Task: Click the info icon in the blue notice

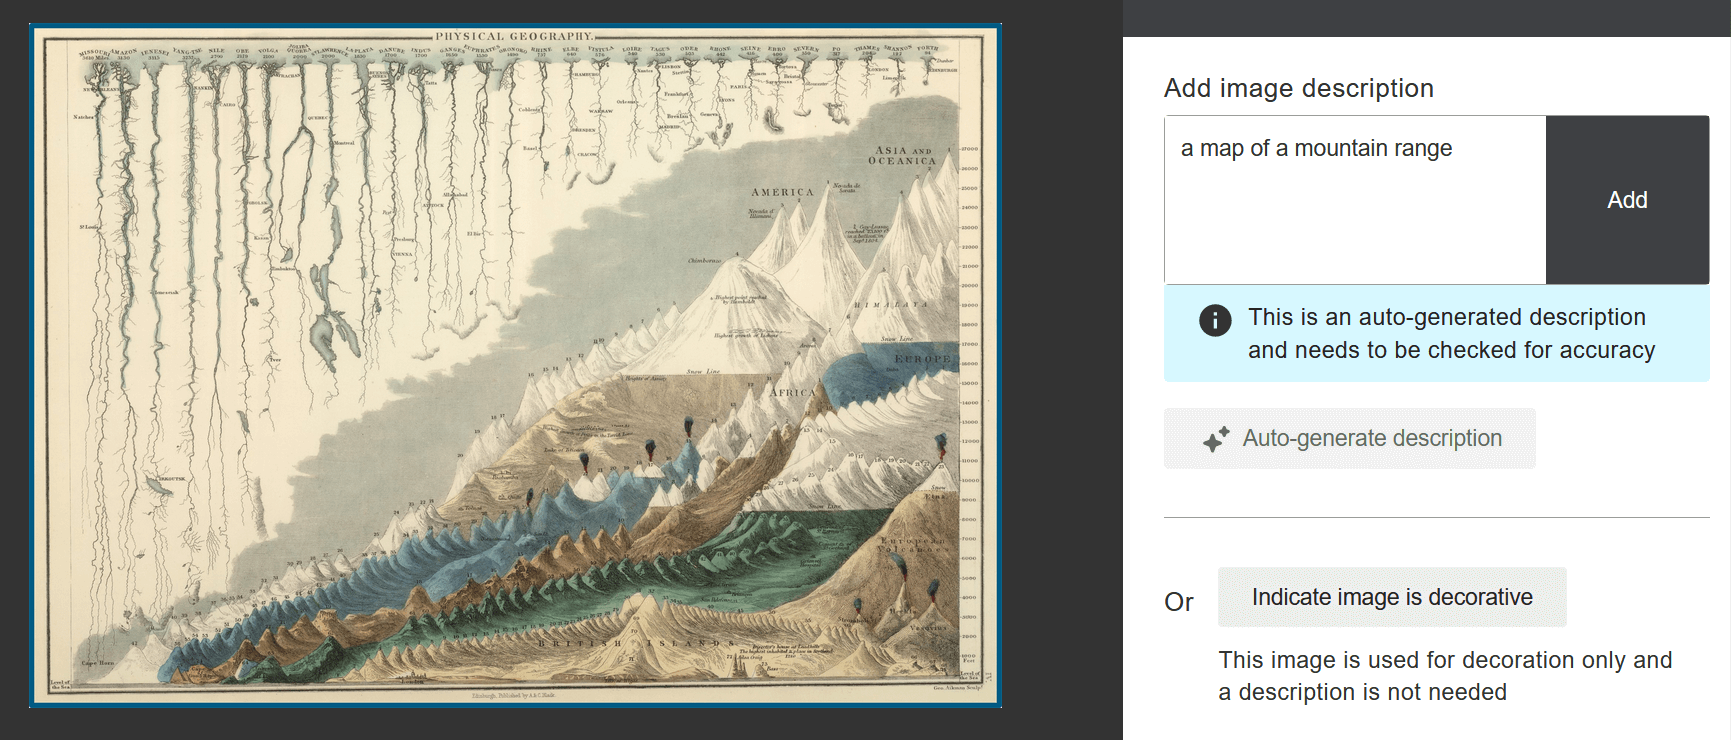Action: coord(1215,320)
